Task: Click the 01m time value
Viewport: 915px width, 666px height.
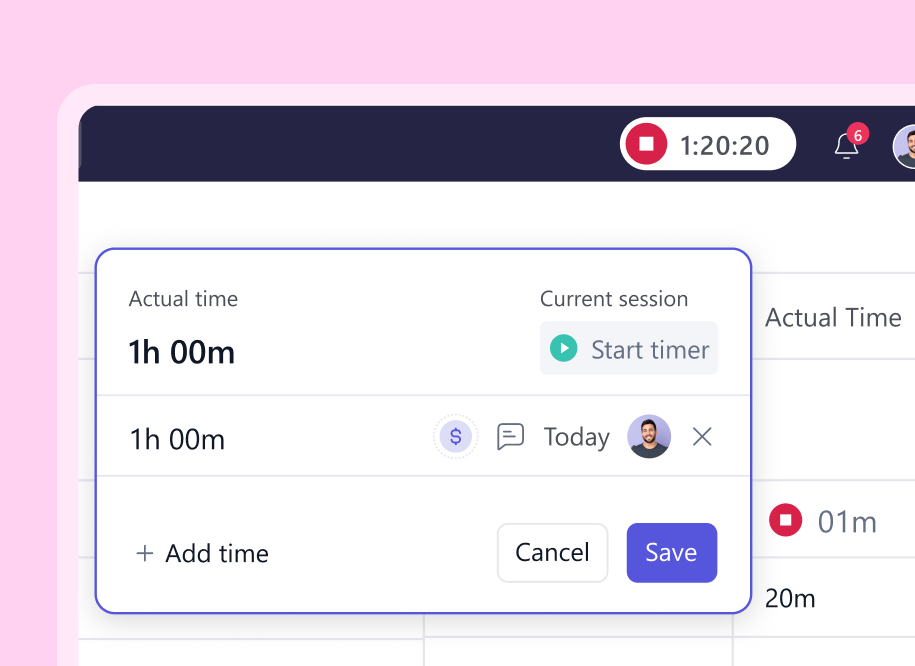Action: [x=847, y=521]
